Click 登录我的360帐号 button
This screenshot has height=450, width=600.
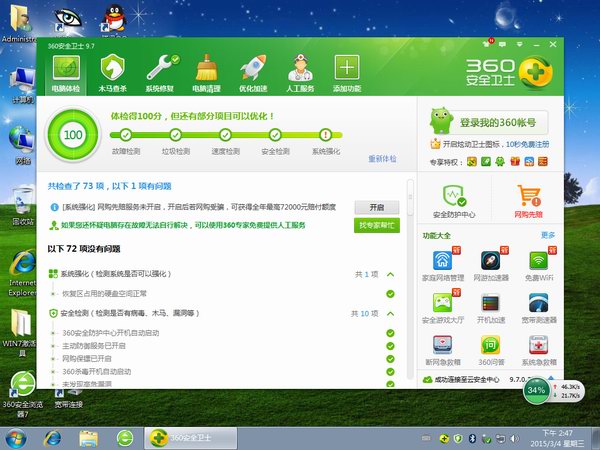[x=497, y=122]
